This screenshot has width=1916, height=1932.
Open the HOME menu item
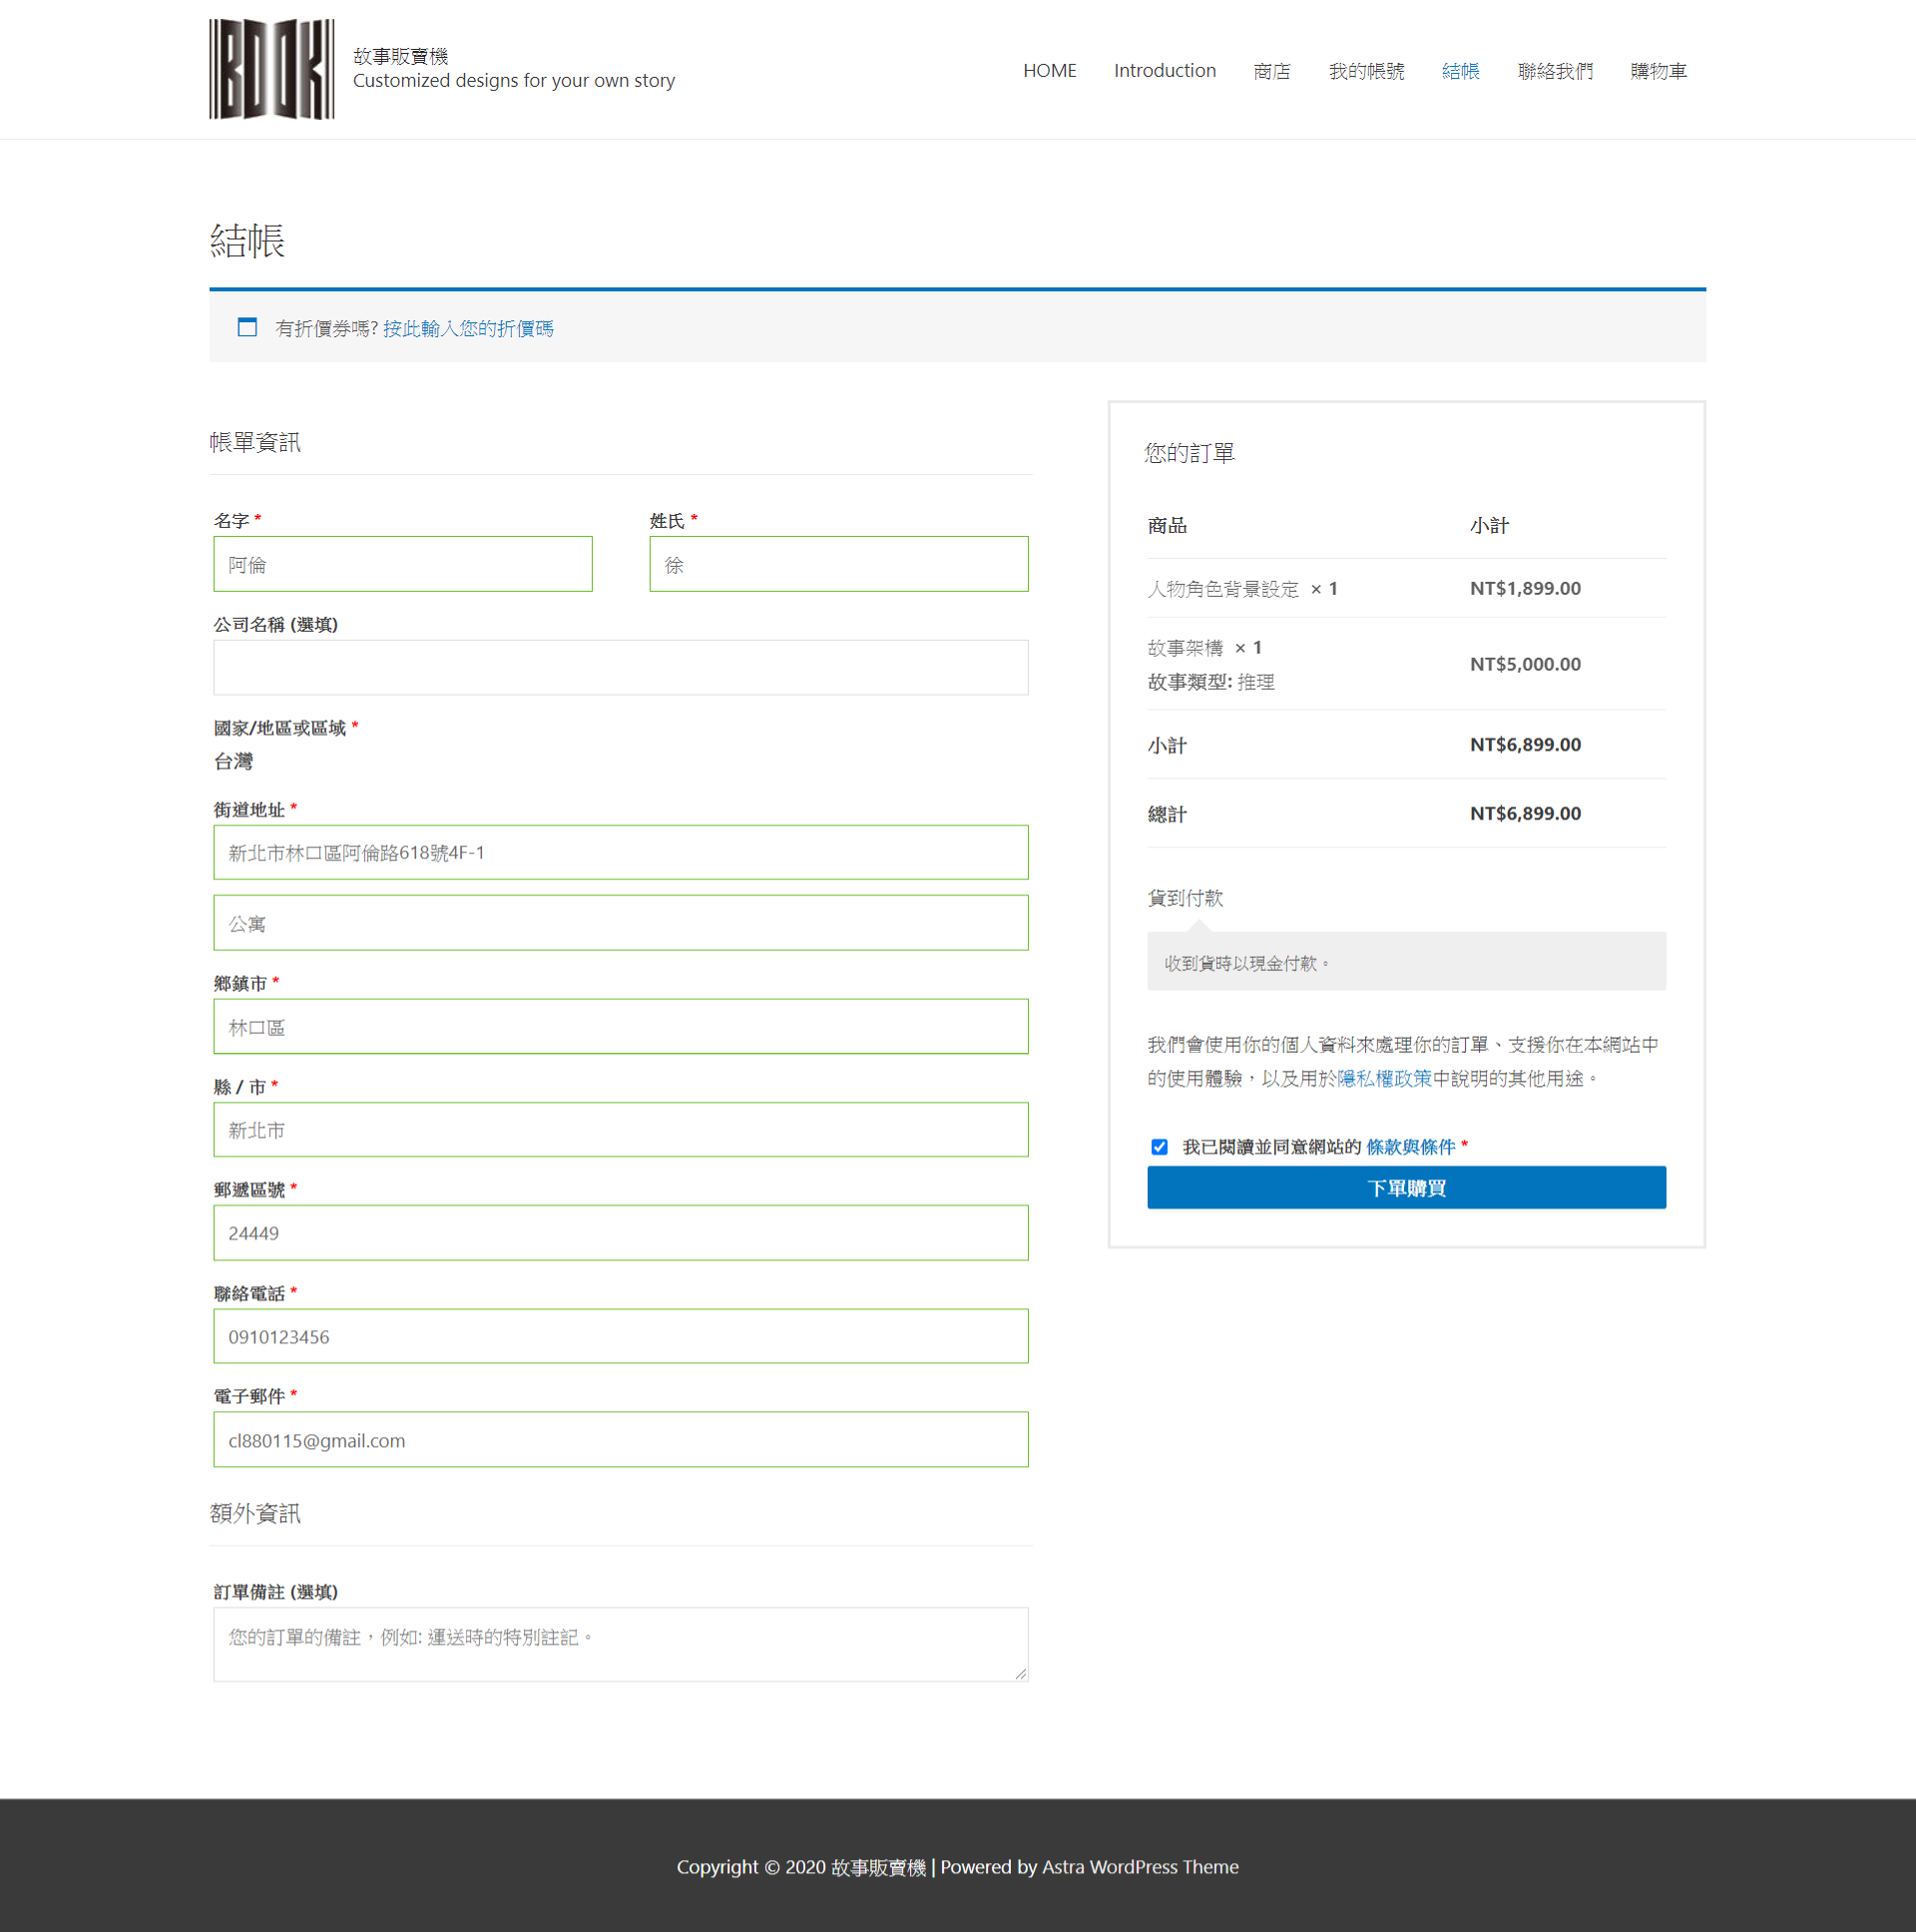point(1049,71)
